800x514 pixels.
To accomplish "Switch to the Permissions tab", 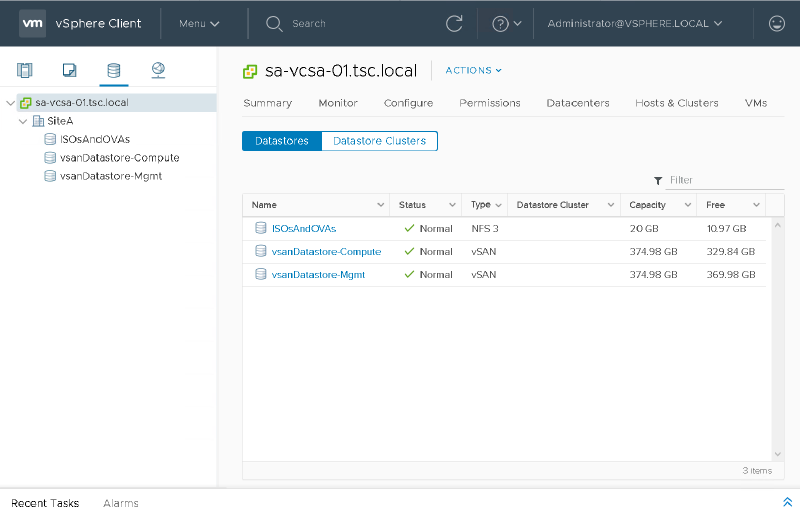I will click(x=490, y=103).
